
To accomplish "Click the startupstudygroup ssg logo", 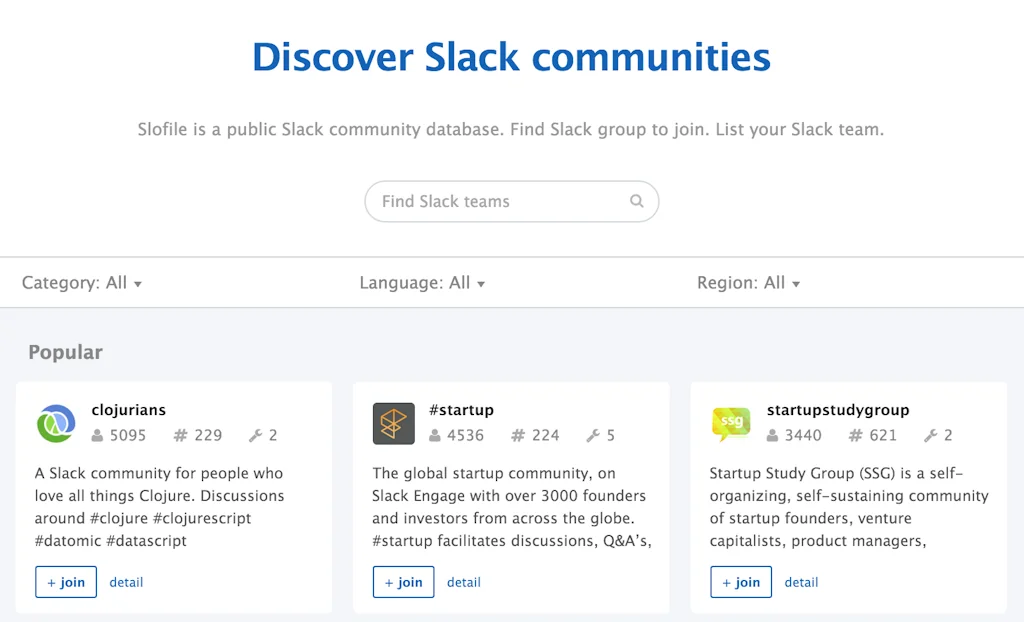I will pos(731,423).
